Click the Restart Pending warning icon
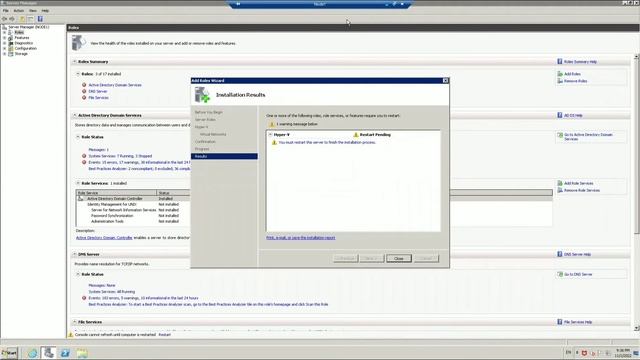The width and height of the screenshot is (640, 360). coord(356,135)
